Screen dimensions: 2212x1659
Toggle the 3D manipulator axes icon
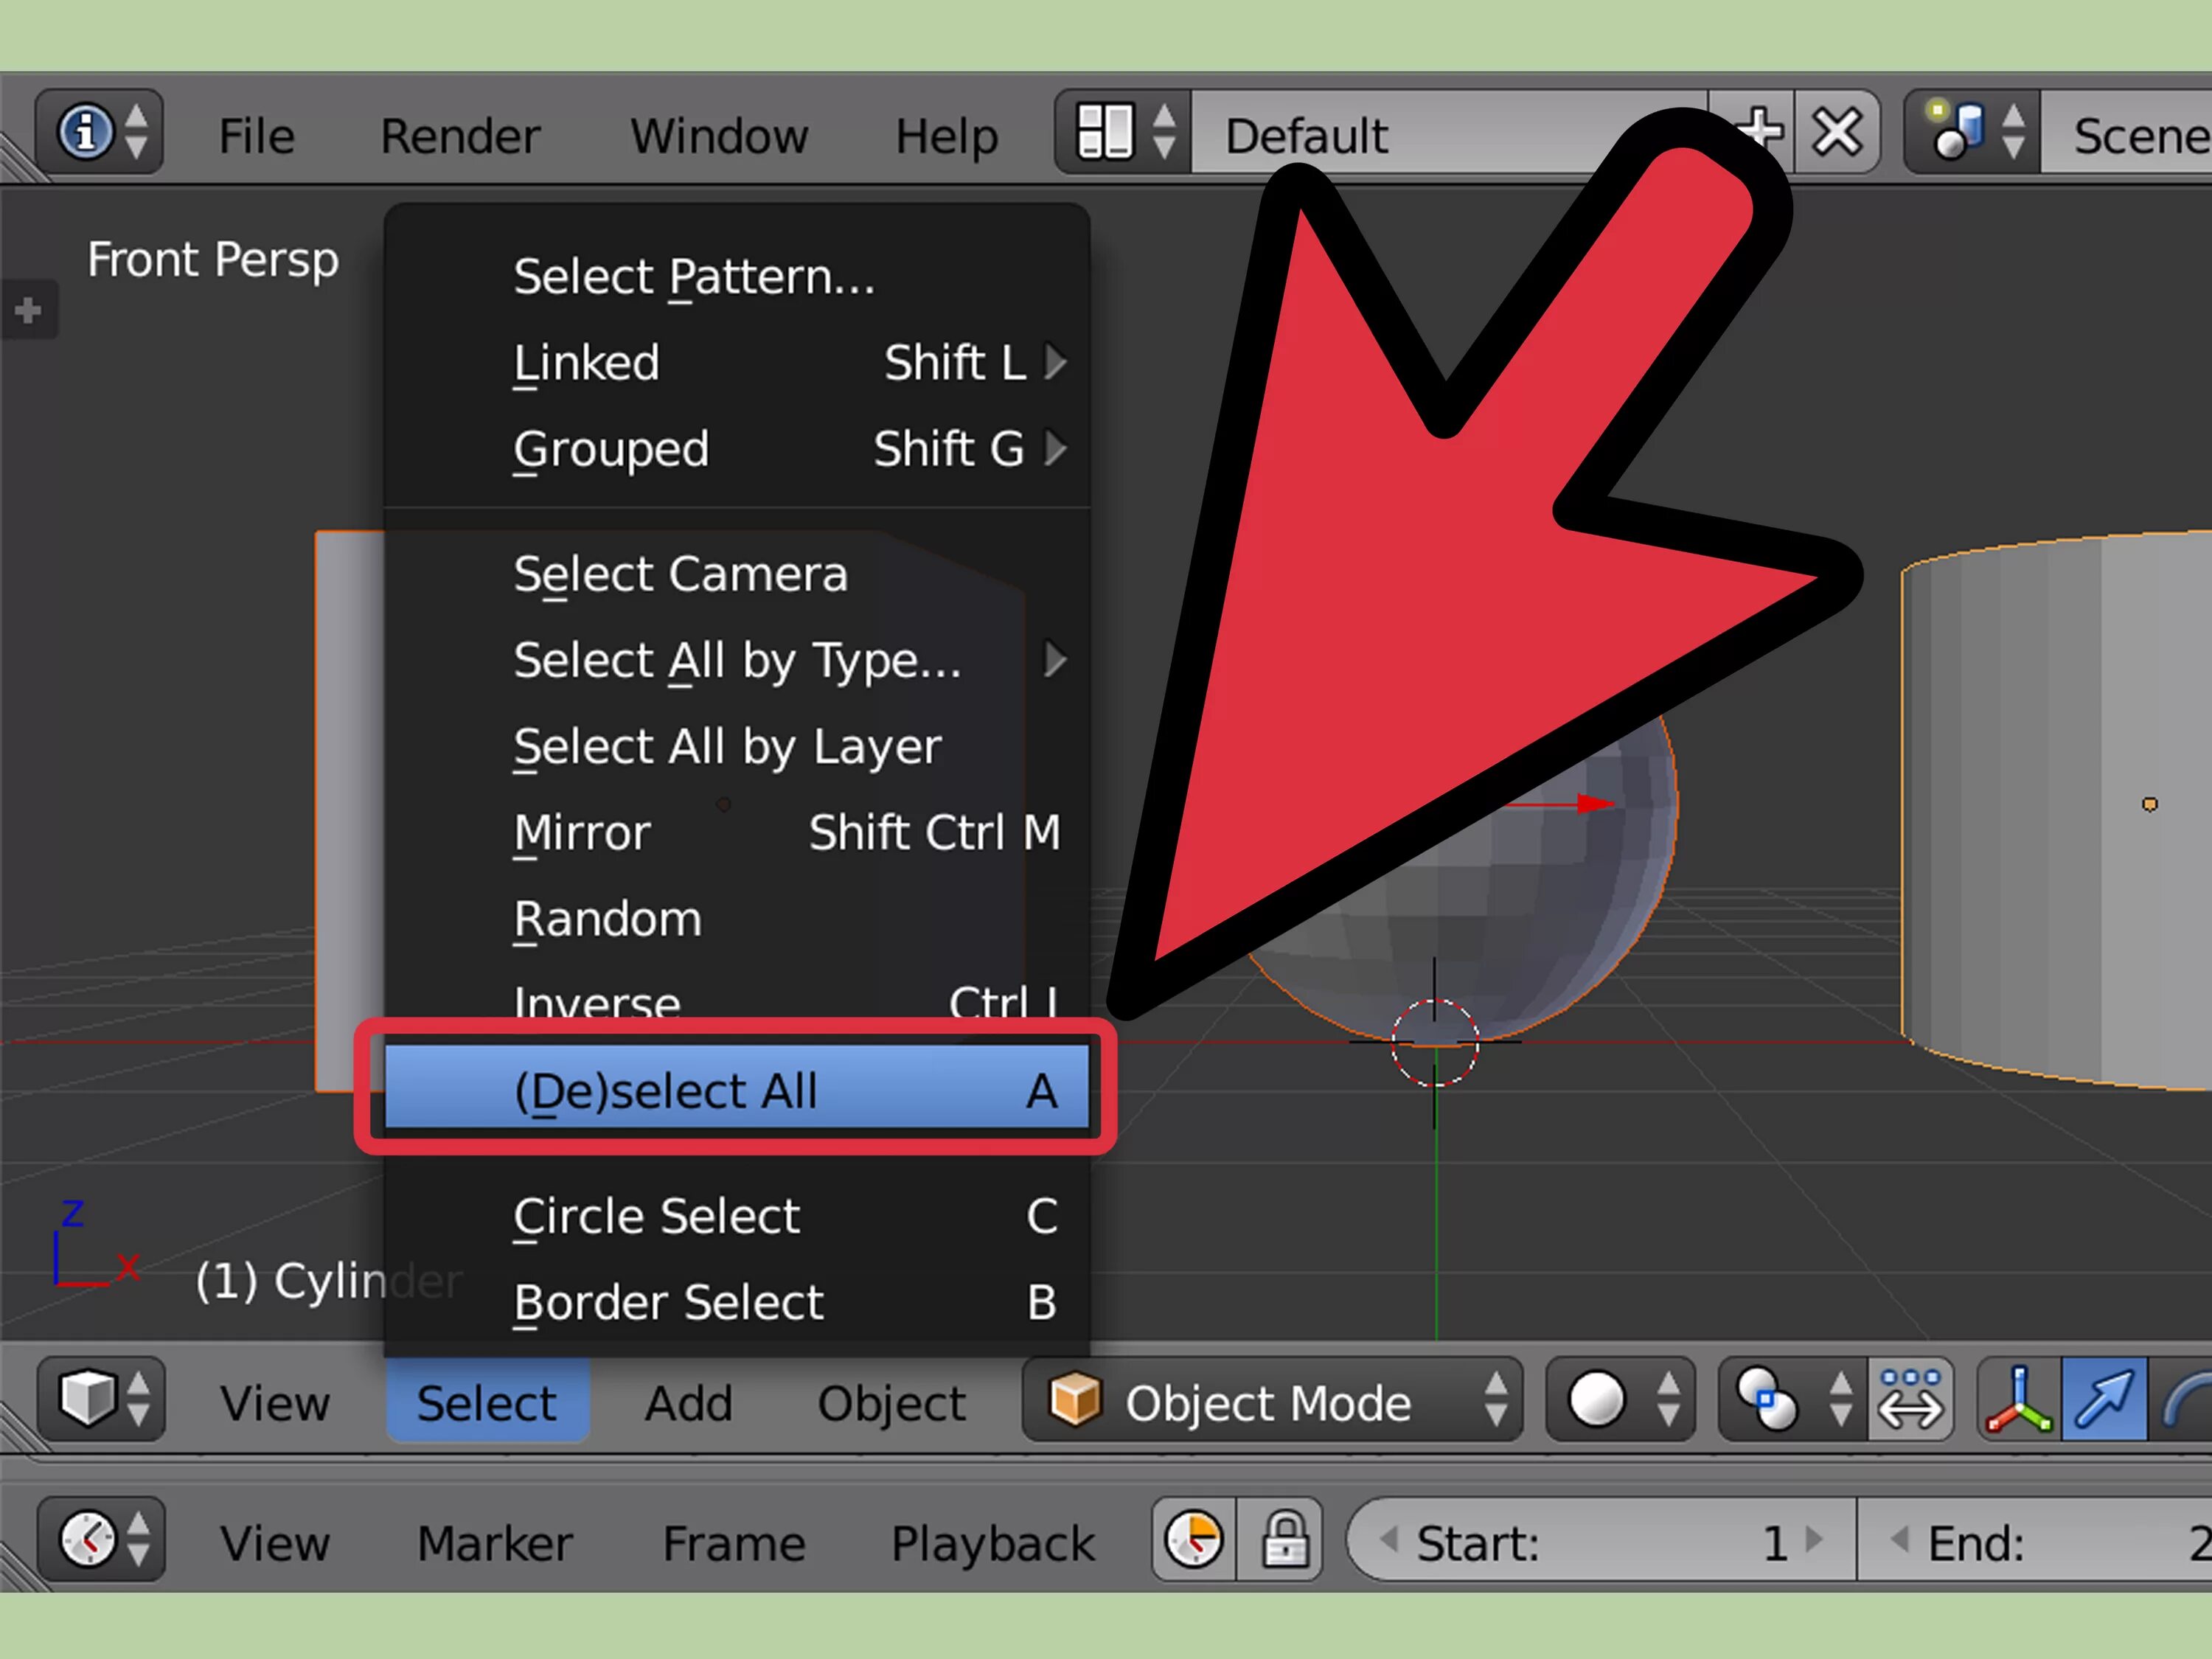pyautogui.click(x=2020, y=1398)
